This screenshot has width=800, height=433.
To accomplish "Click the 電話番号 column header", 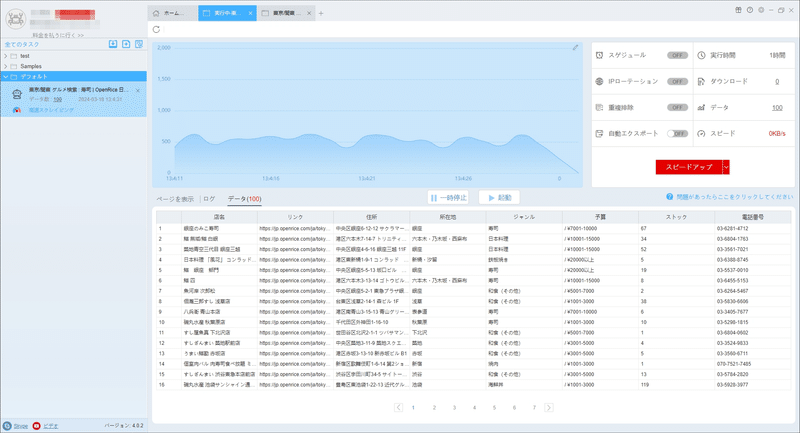I will click(753, 217).
